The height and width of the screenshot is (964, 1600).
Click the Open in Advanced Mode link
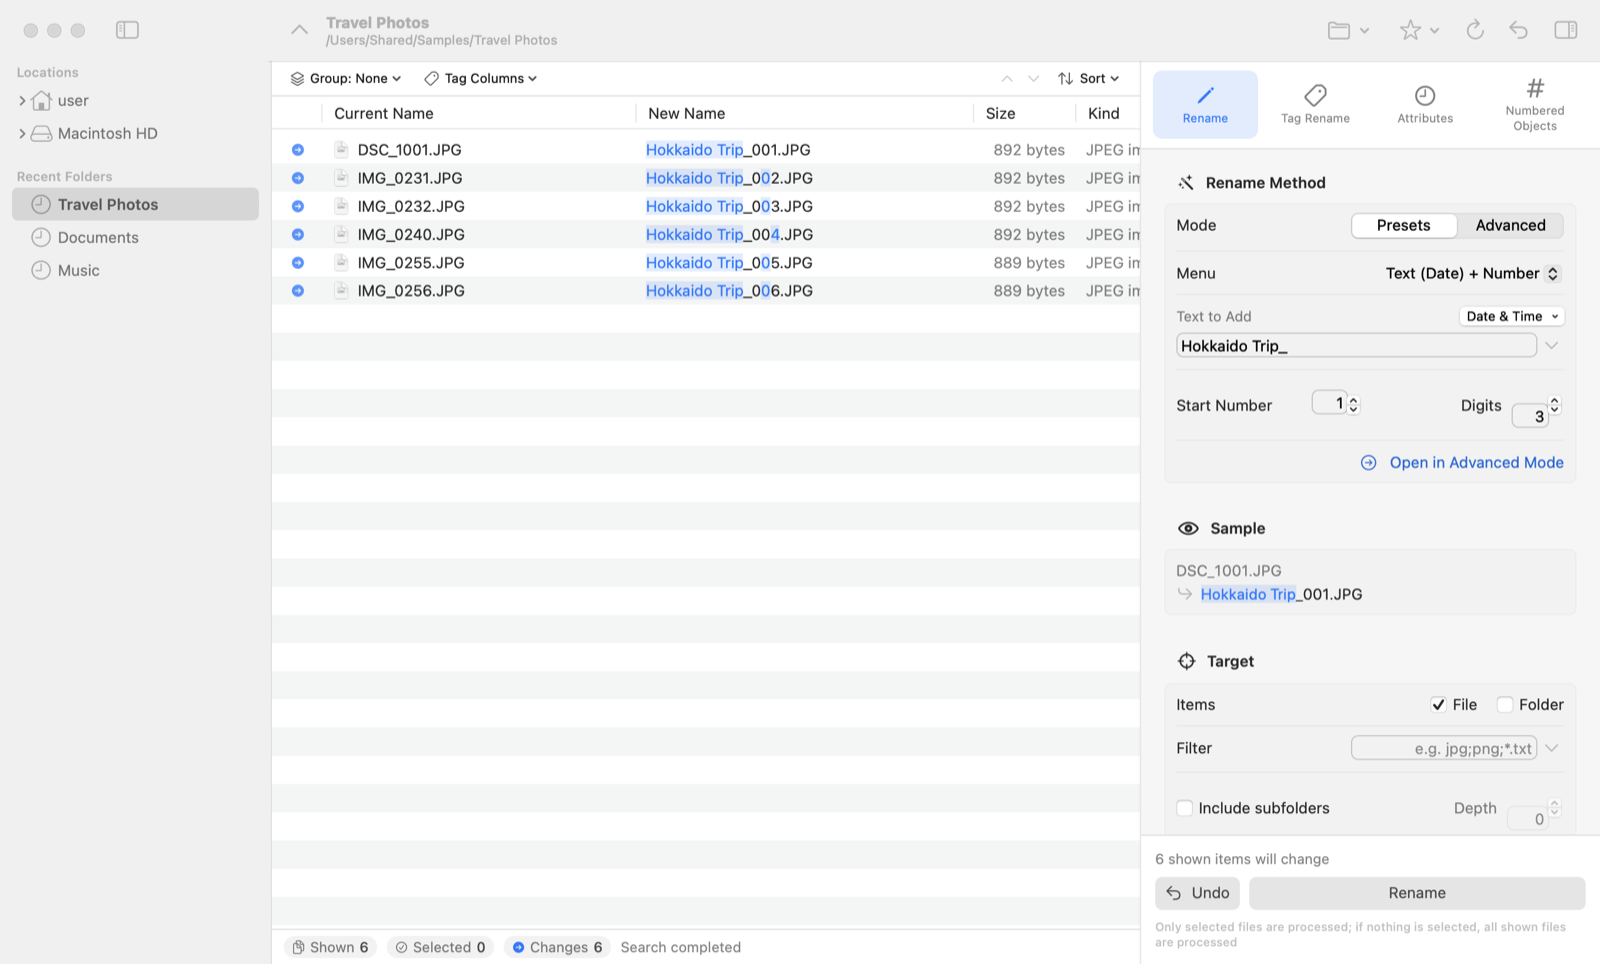1476,462
